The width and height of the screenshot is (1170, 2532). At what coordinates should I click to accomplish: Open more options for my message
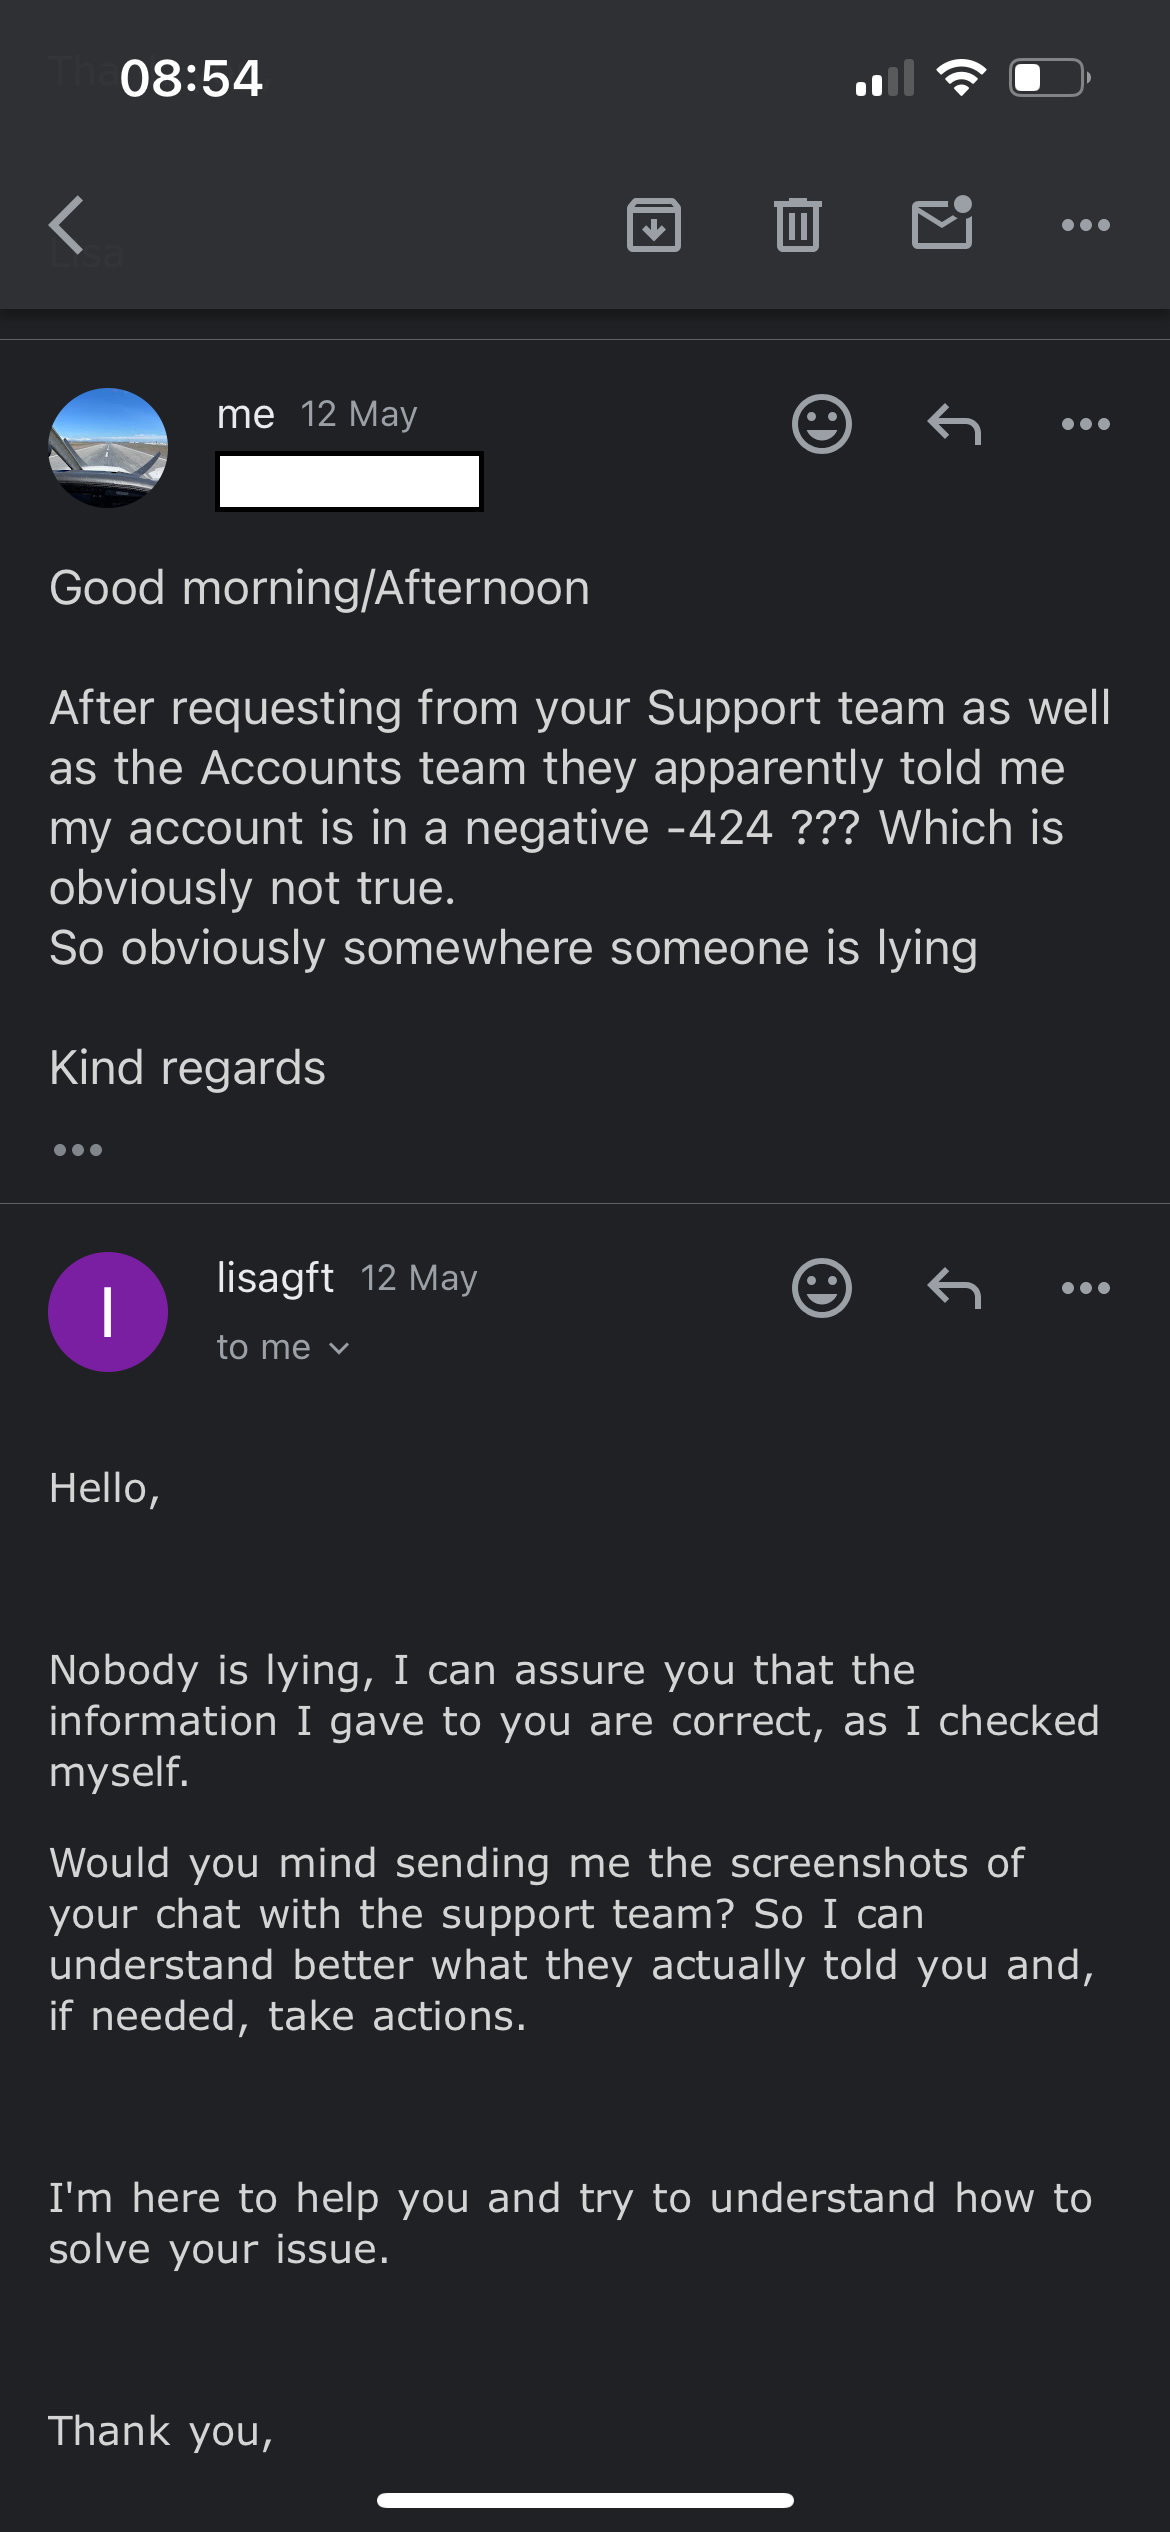1086,424
